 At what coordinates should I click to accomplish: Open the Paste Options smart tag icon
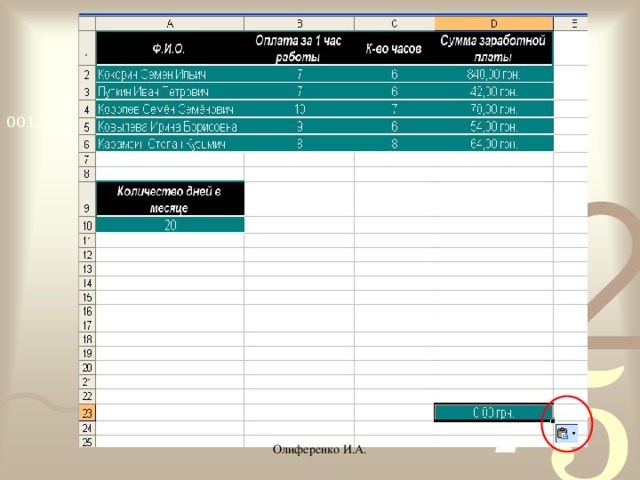point(562,433)
